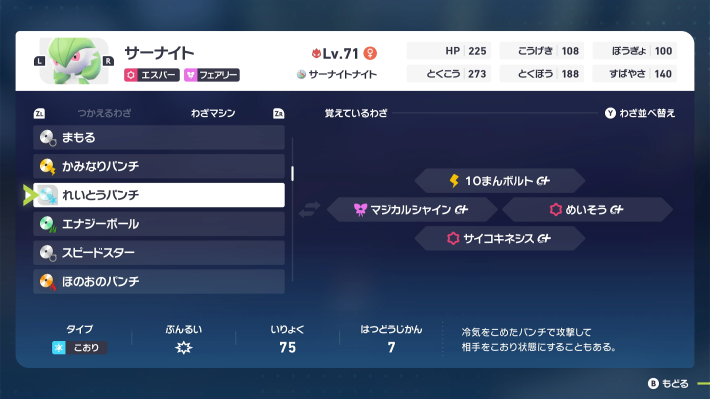Image resolution: width=710 pixels, height=399 pixels.
Task: Click the タイプ column label
Action: point(80,329)
